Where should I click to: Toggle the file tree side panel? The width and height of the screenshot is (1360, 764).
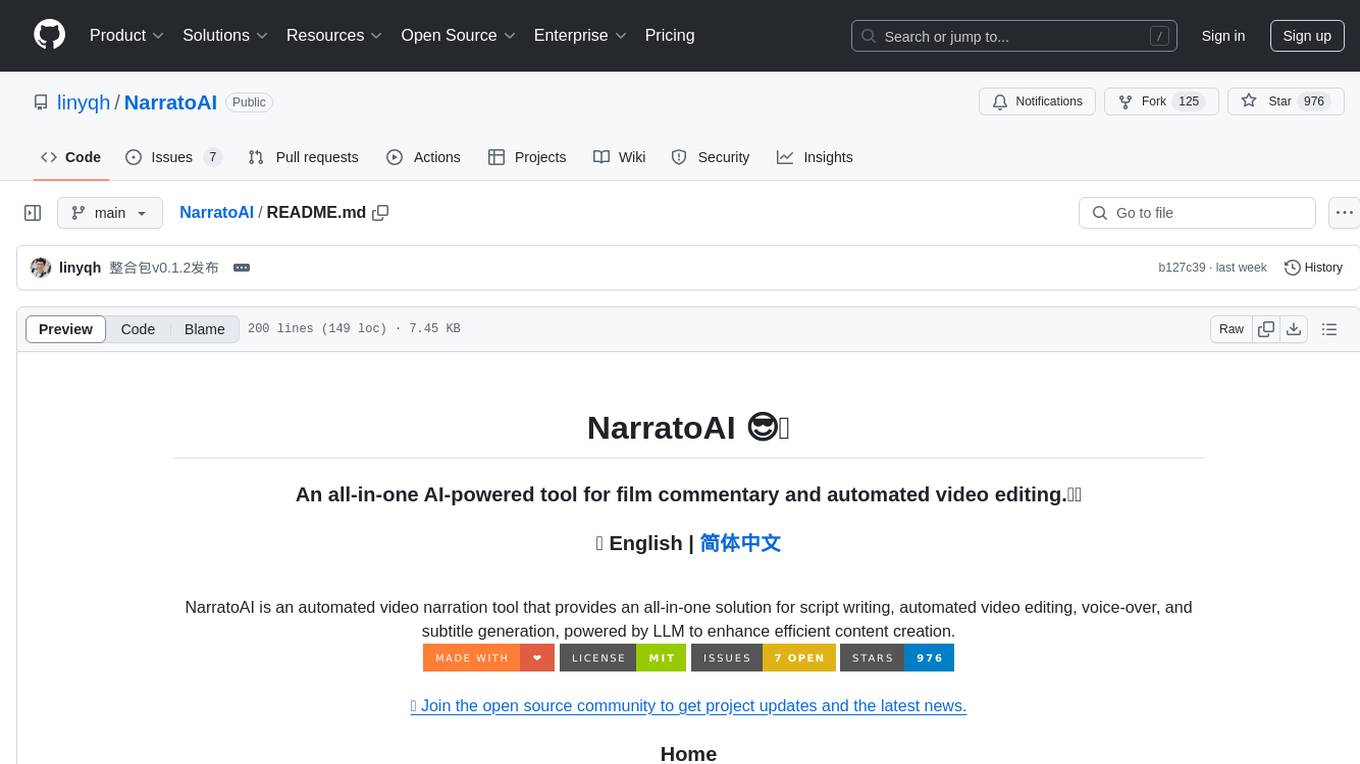(x=33, y=213)
